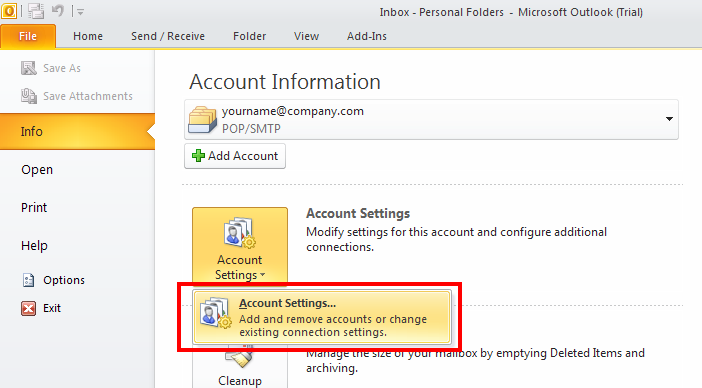
Task: Click the Add Account button
Action: (x=235, y=156)
